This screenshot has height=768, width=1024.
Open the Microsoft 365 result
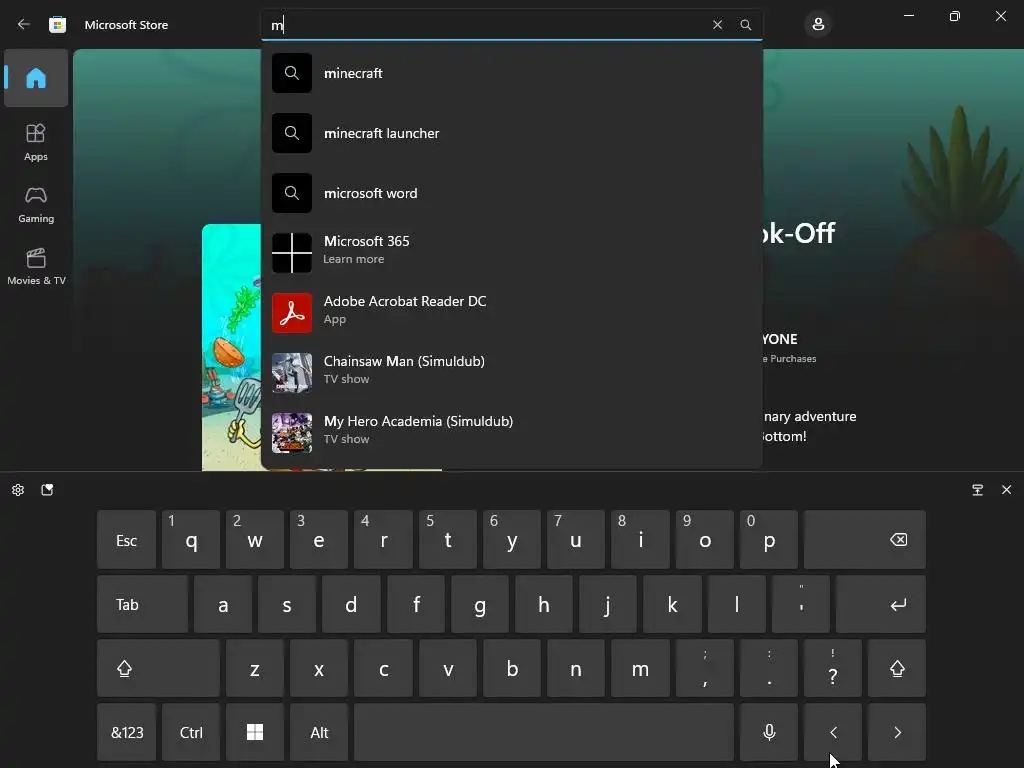(512, 253)
